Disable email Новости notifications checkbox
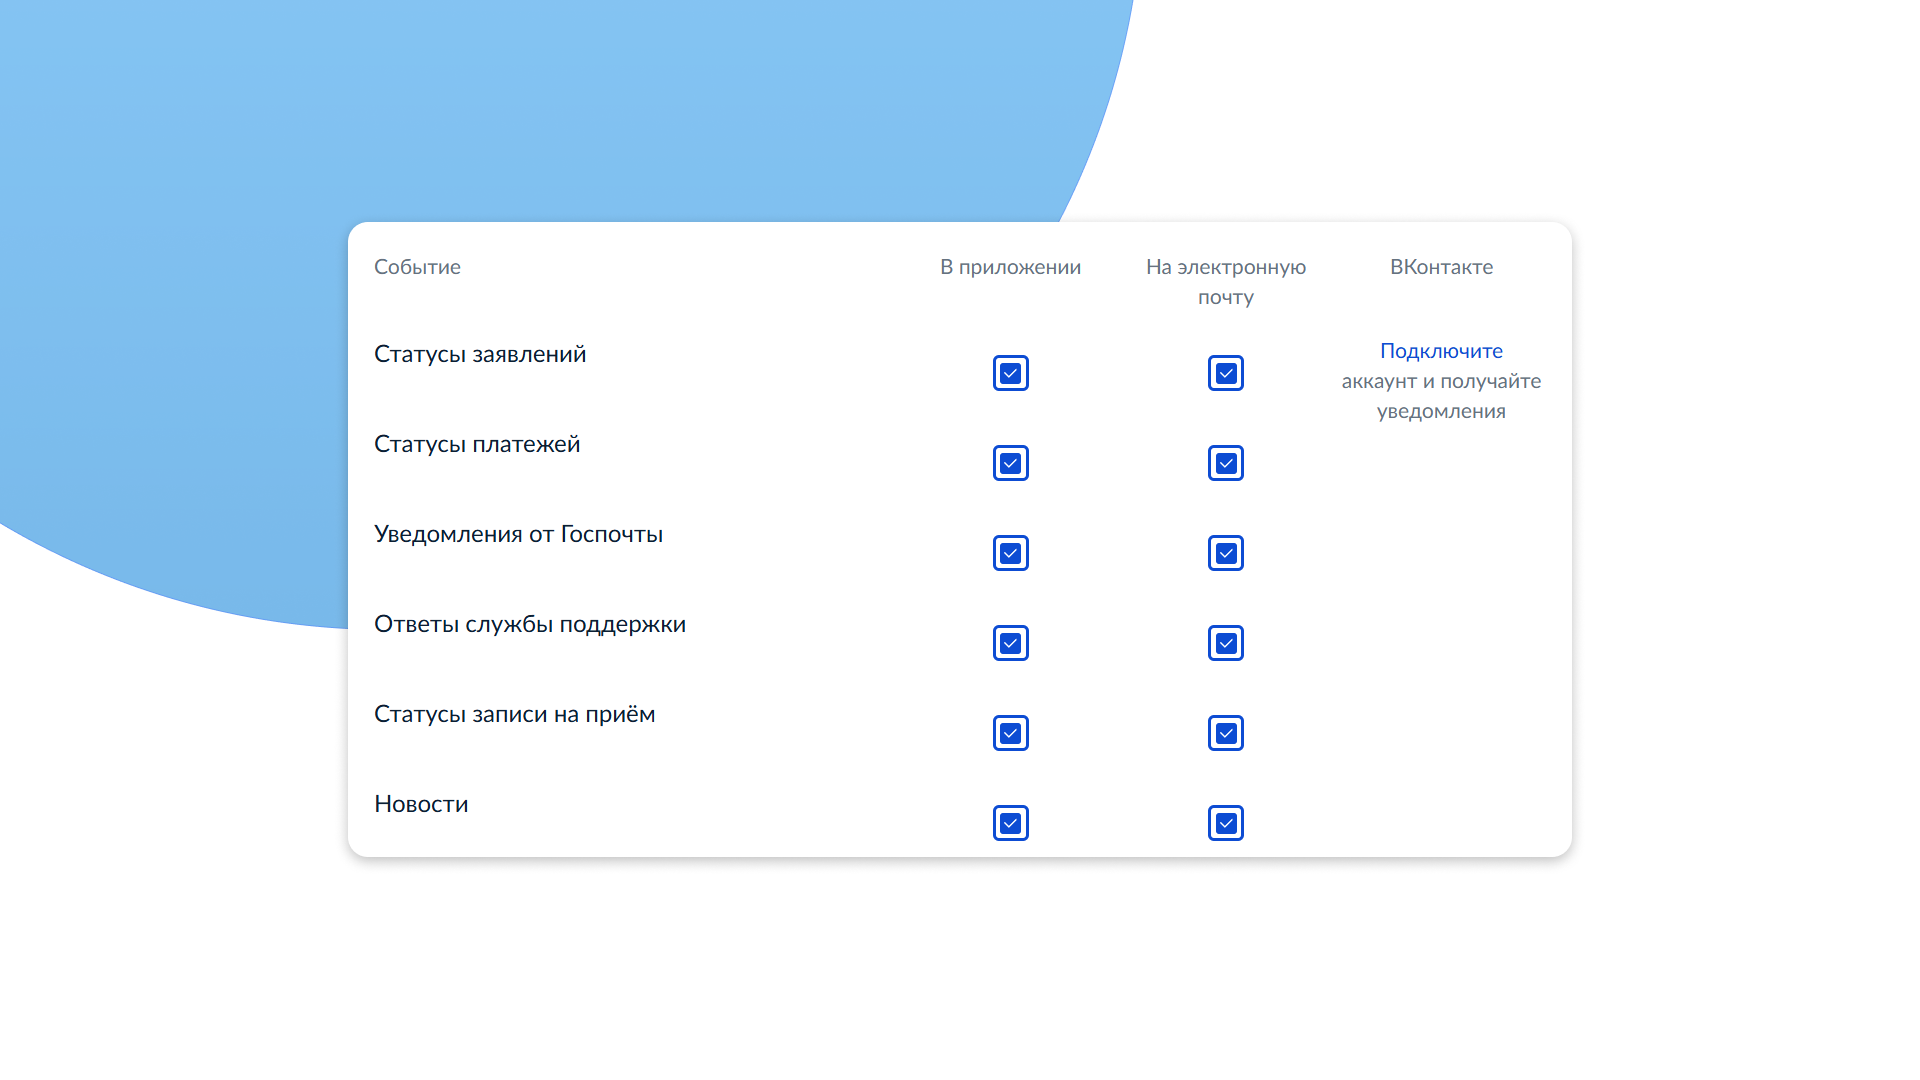Screen dimensions: 1920x1080 1225,823
